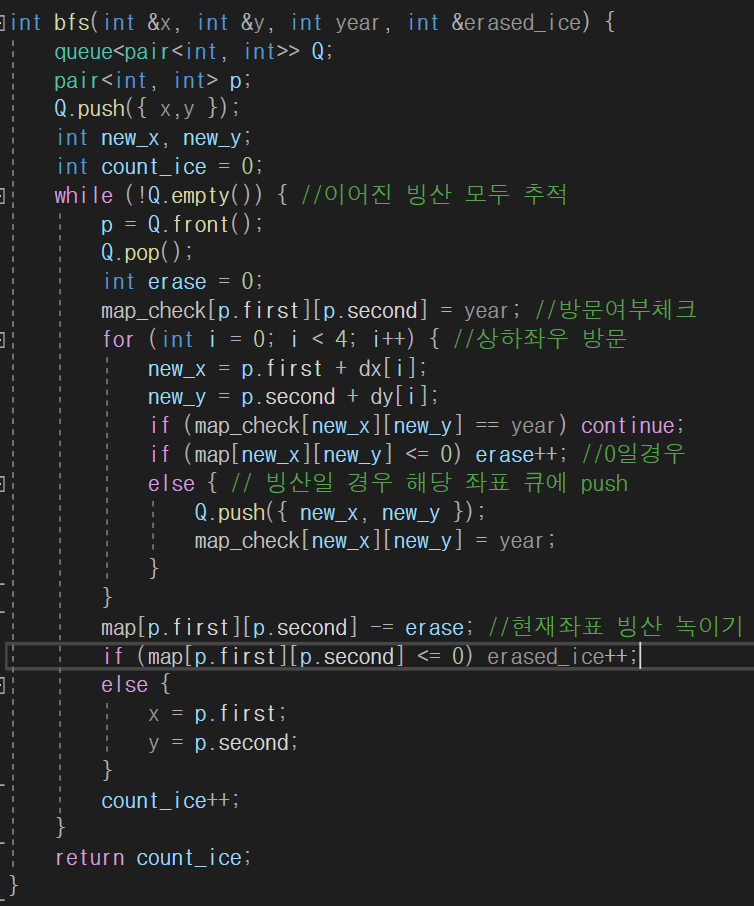Click the 'while' keyword
This screenshot has height=906, width=754.
click(x=84, y=195)
